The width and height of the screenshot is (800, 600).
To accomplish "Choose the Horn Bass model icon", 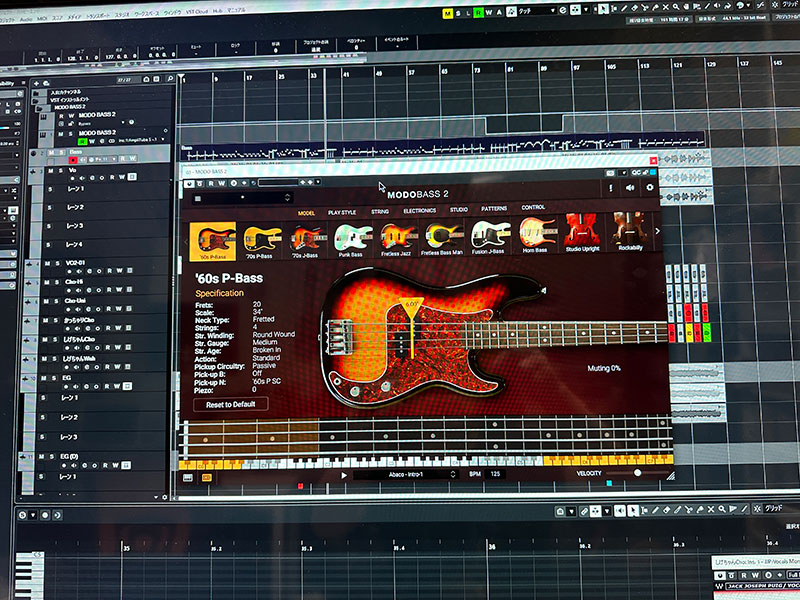I will click(x=536, y=236).
